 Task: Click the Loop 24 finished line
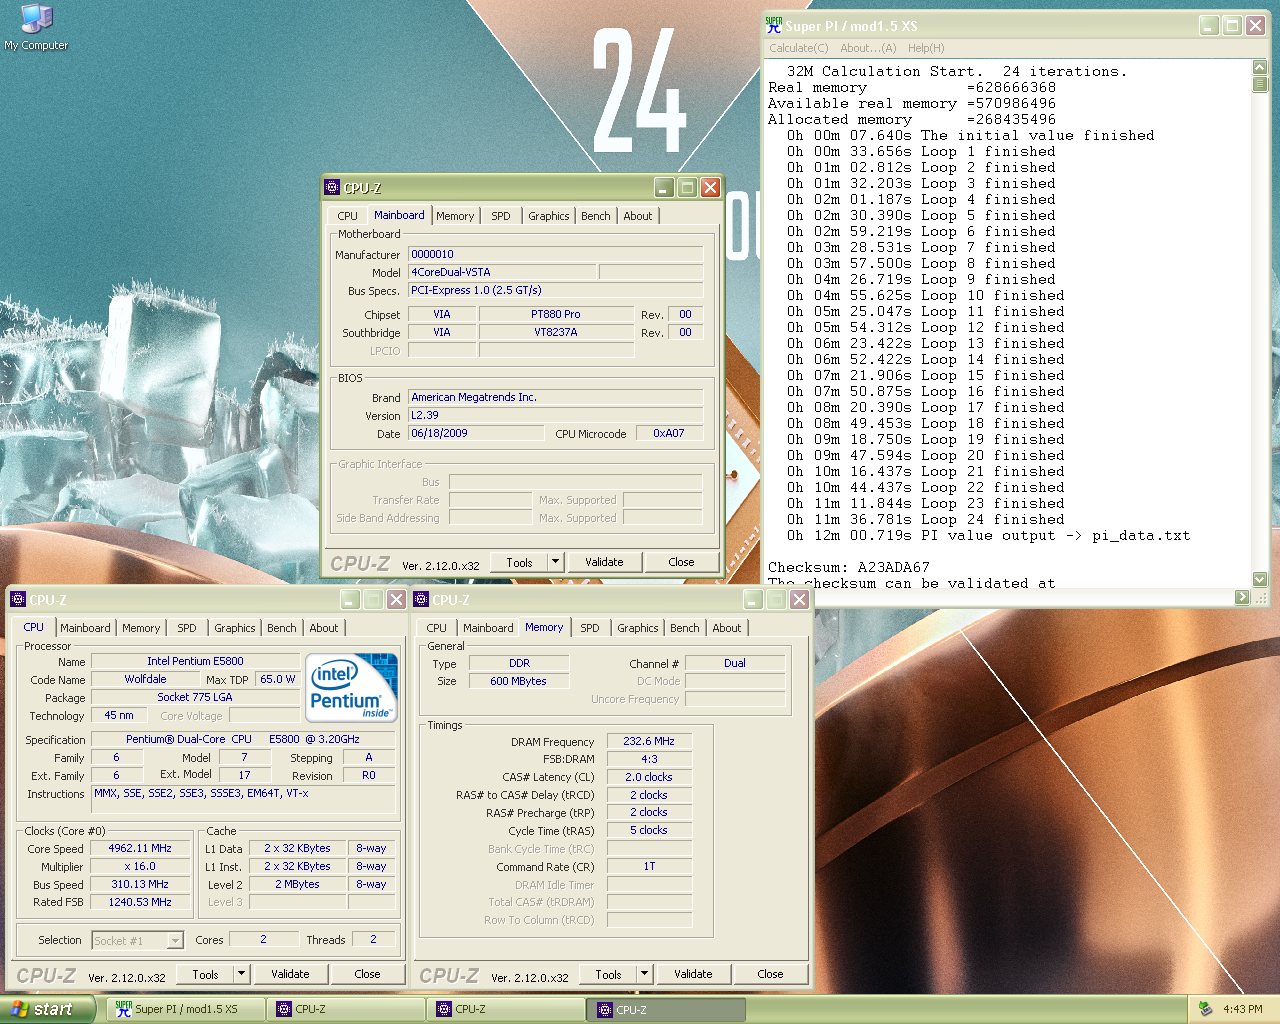925,519
